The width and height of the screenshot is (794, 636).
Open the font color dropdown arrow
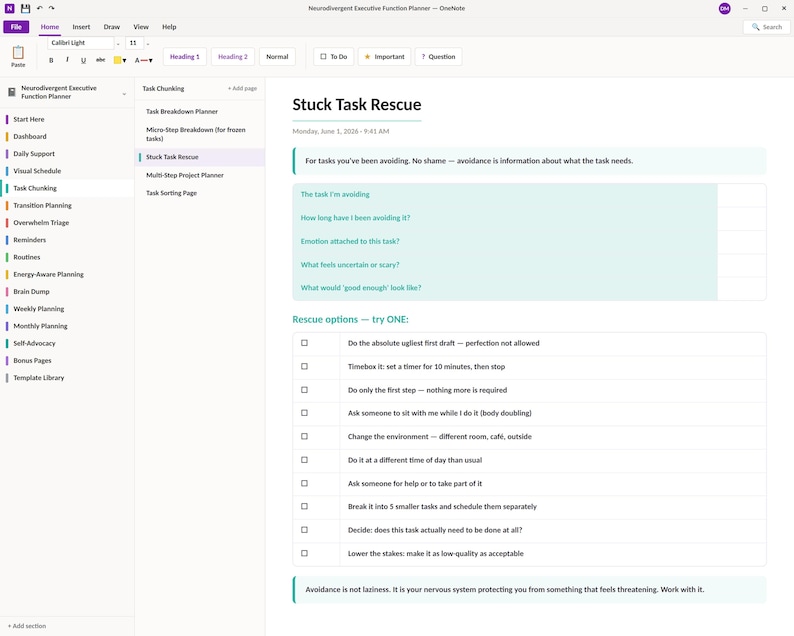[x=150, y=61]
